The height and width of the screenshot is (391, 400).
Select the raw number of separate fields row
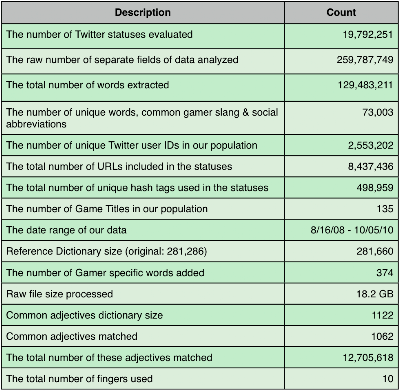(x=200, y=61)
